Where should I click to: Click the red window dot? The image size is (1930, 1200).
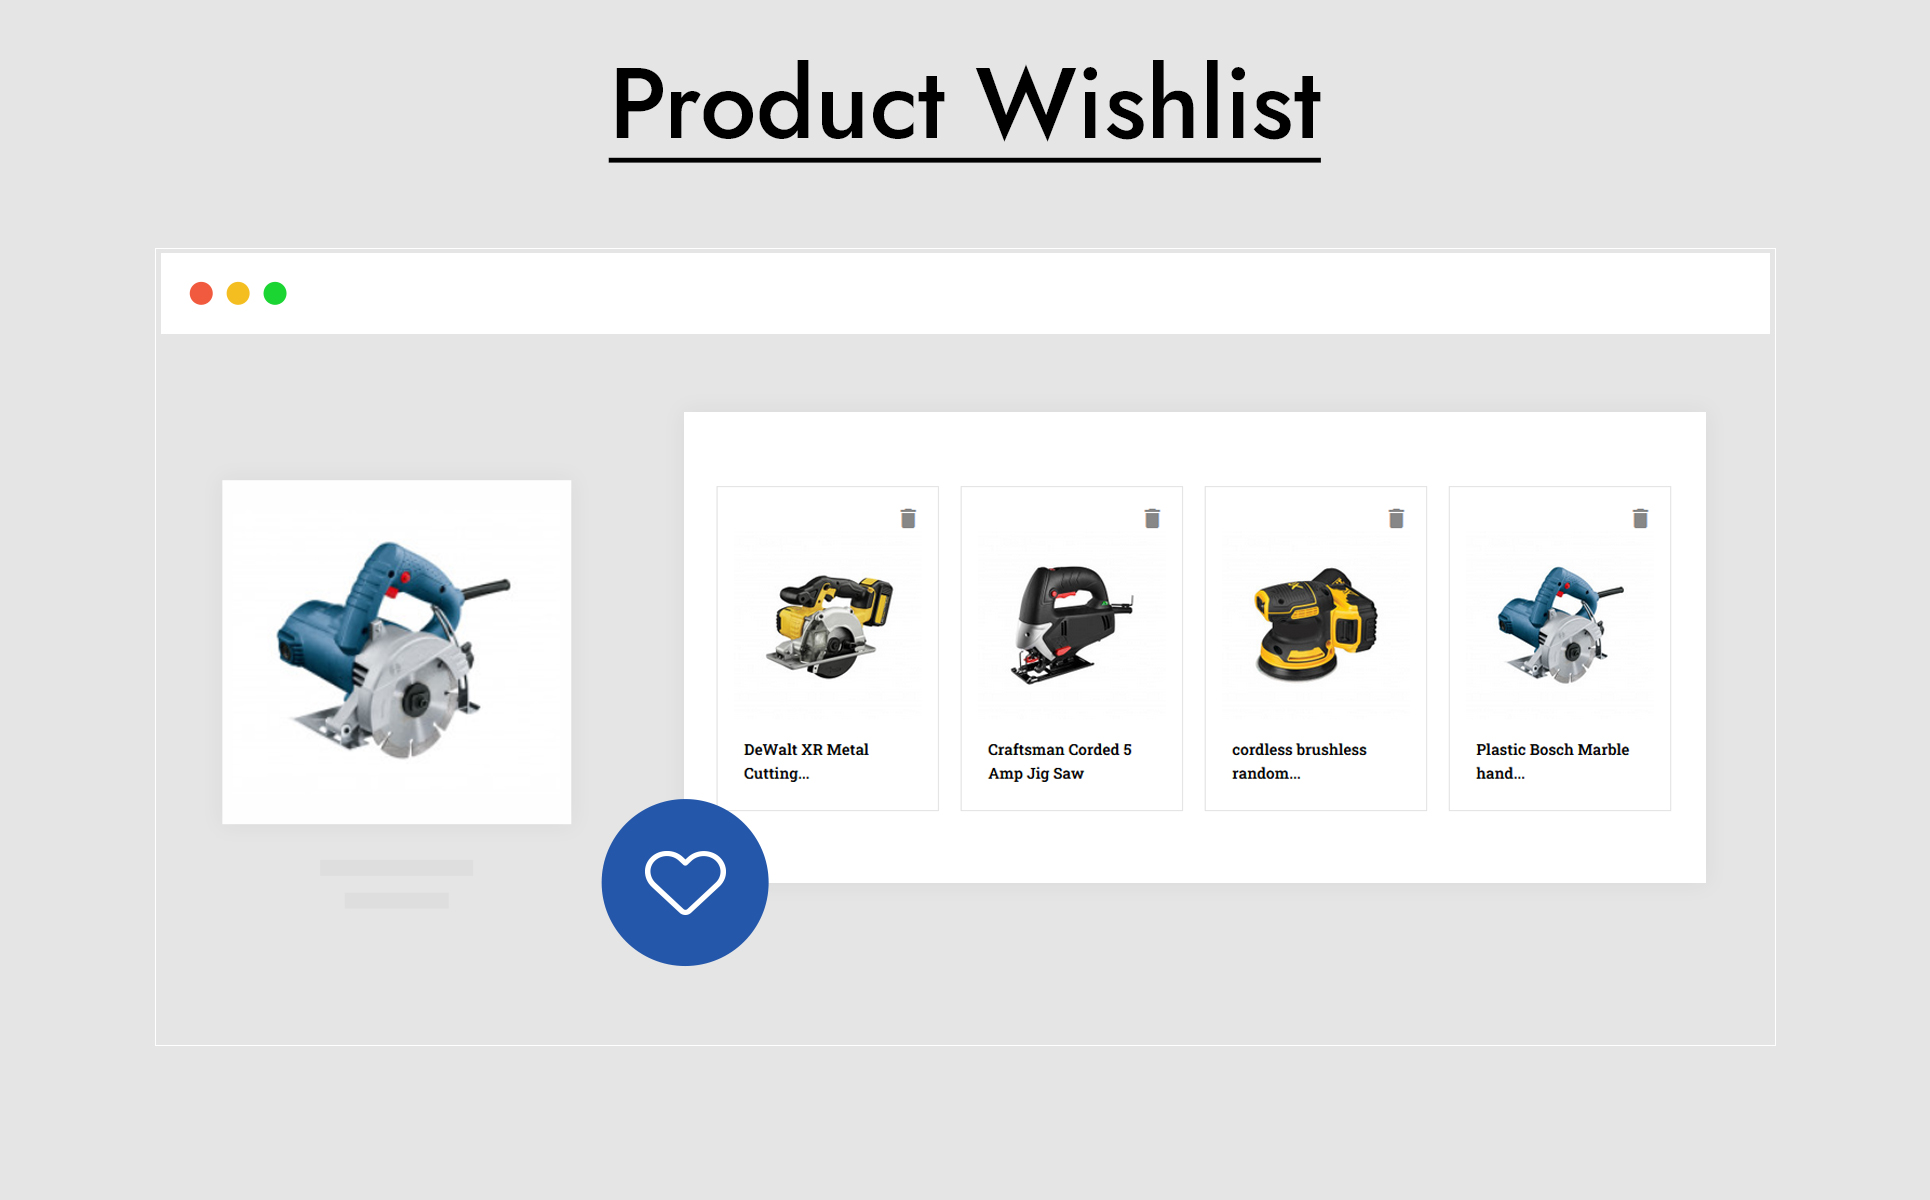[x=201, y=293]
